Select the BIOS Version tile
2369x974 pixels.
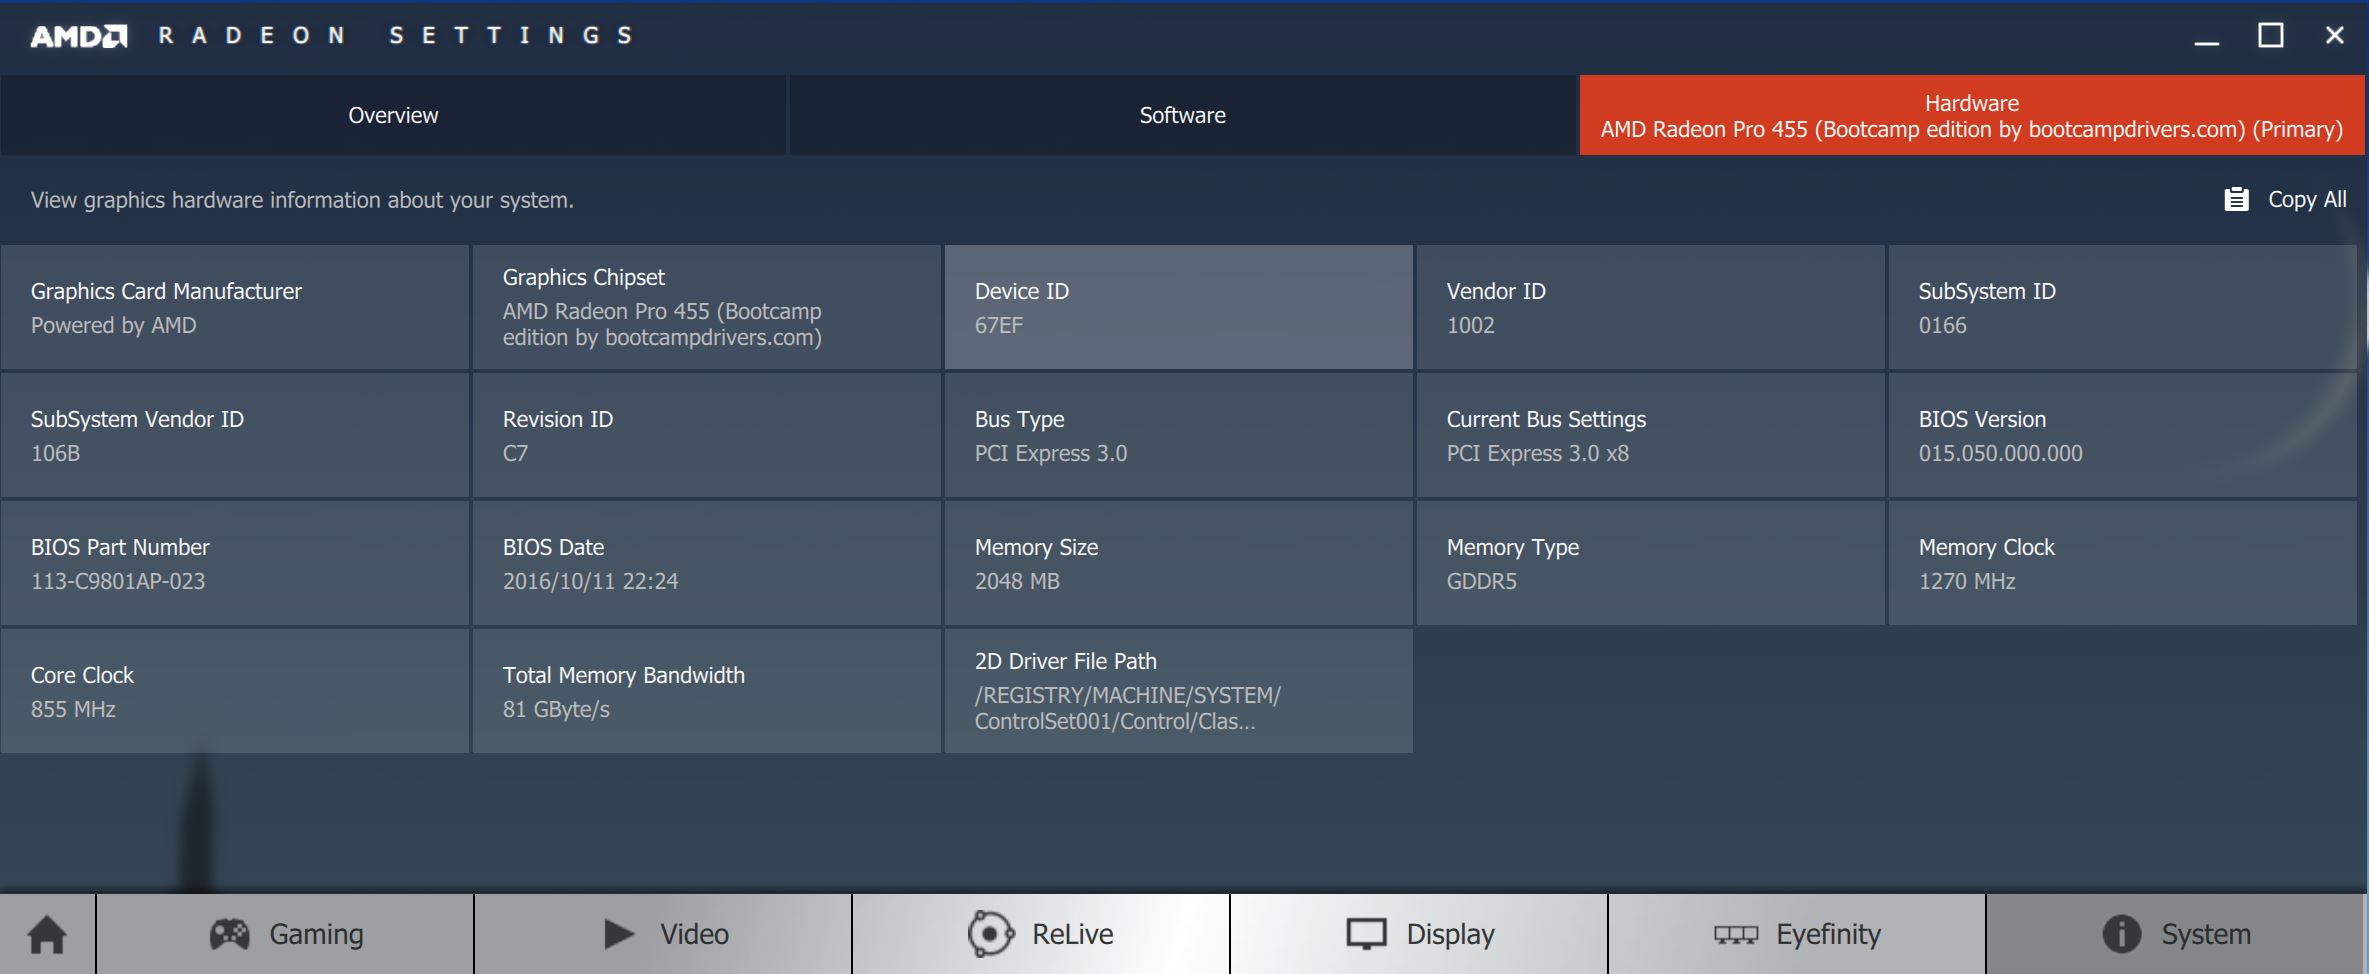pos(2123,436)
